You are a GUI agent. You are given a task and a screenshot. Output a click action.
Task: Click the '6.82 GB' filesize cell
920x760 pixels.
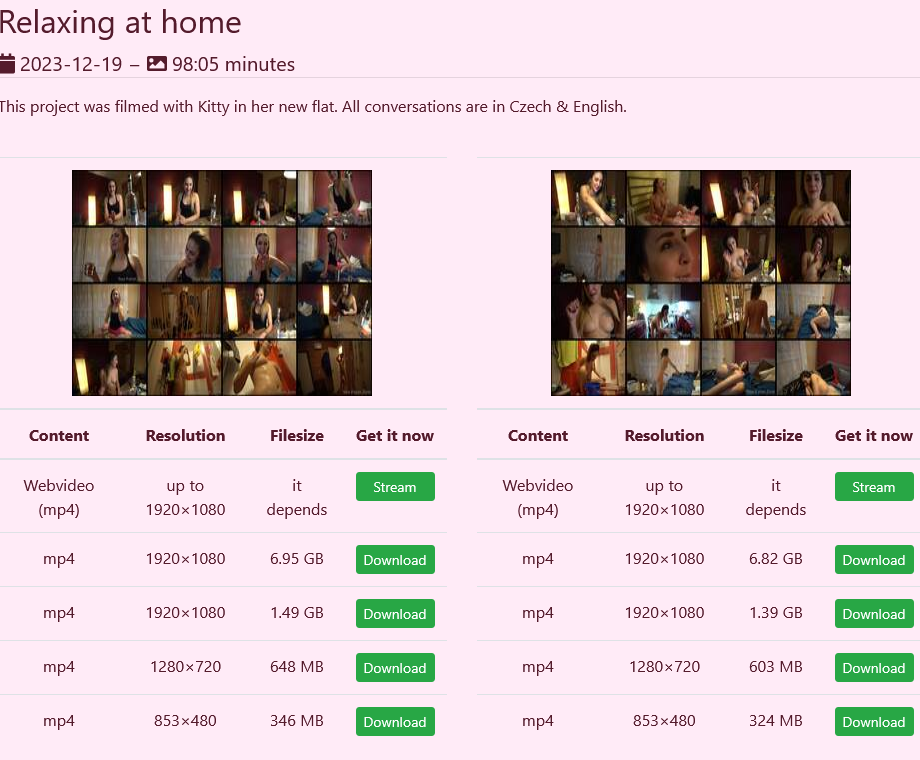tap(776, 559)
